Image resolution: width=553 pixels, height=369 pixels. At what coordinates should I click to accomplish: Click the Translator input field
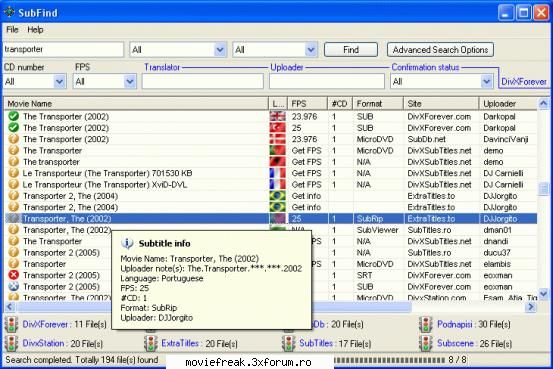pyautogui.click(x=203, y=81)
